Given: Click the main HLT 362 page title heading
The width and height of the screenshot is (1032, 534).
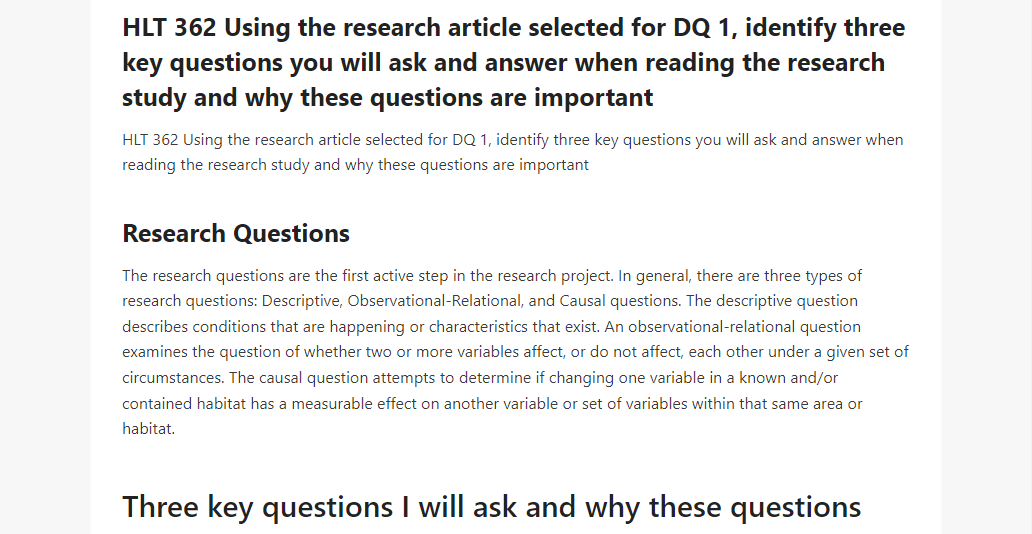Looking at the screenshot, I should pos(514,63).
